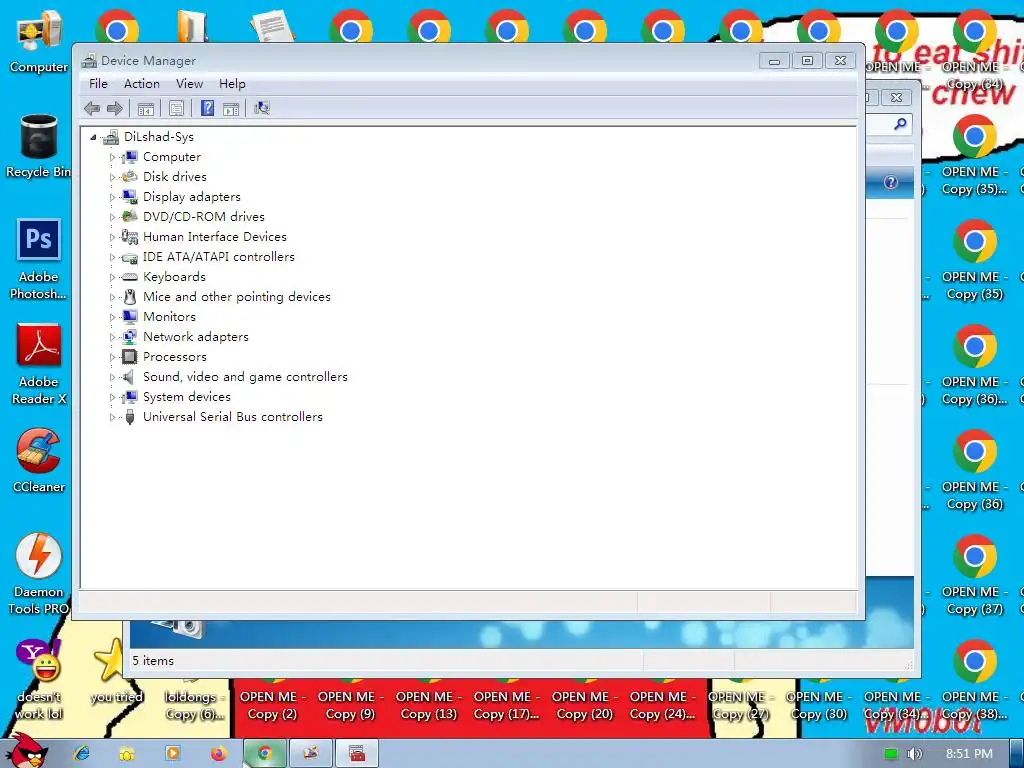Click the red toolbox taskbar button

tap(357, 754)
